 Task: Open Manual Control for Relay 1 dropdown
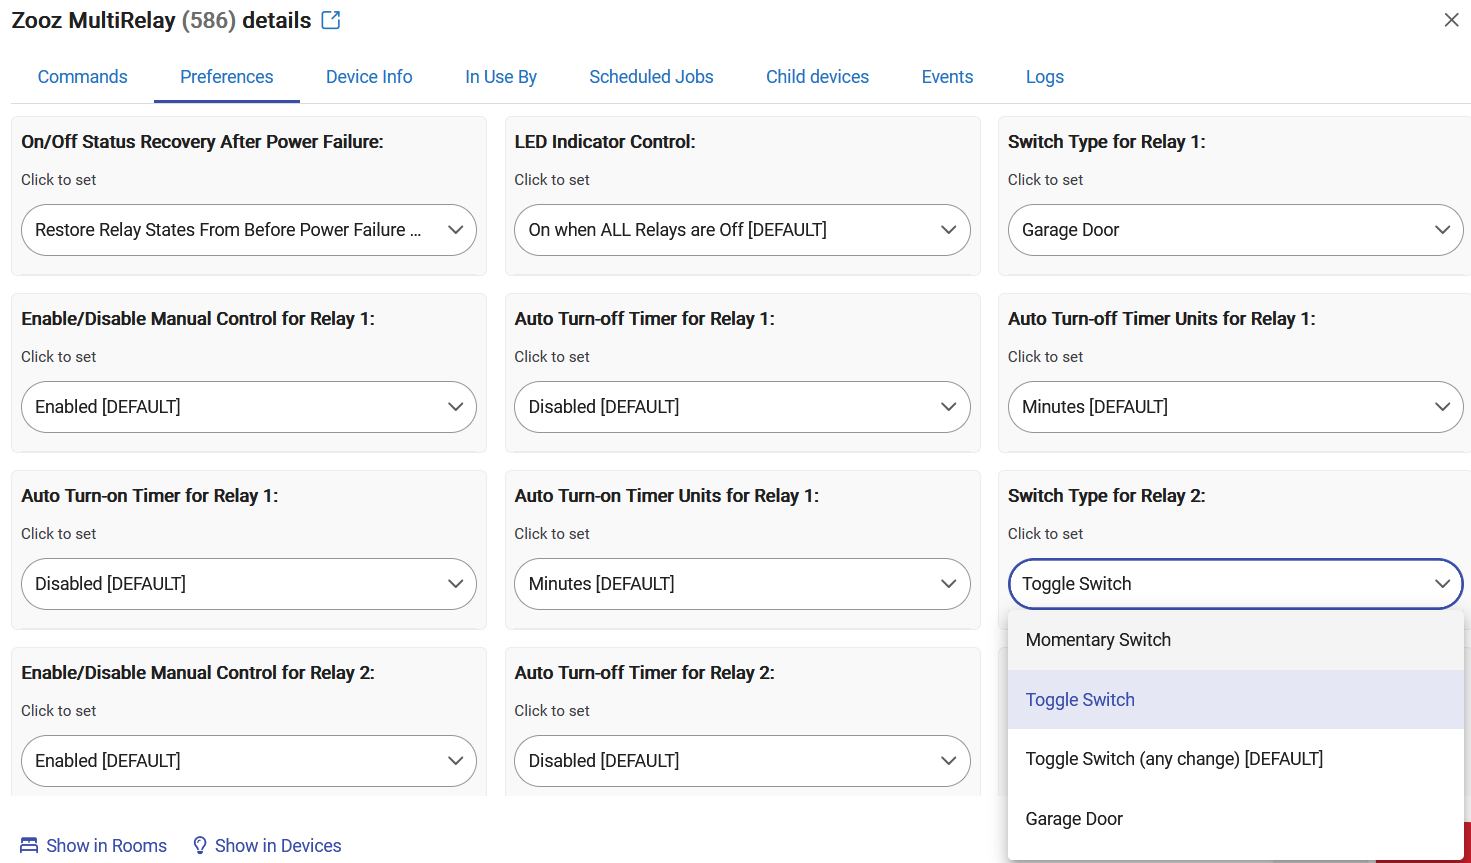pos(249,407)
